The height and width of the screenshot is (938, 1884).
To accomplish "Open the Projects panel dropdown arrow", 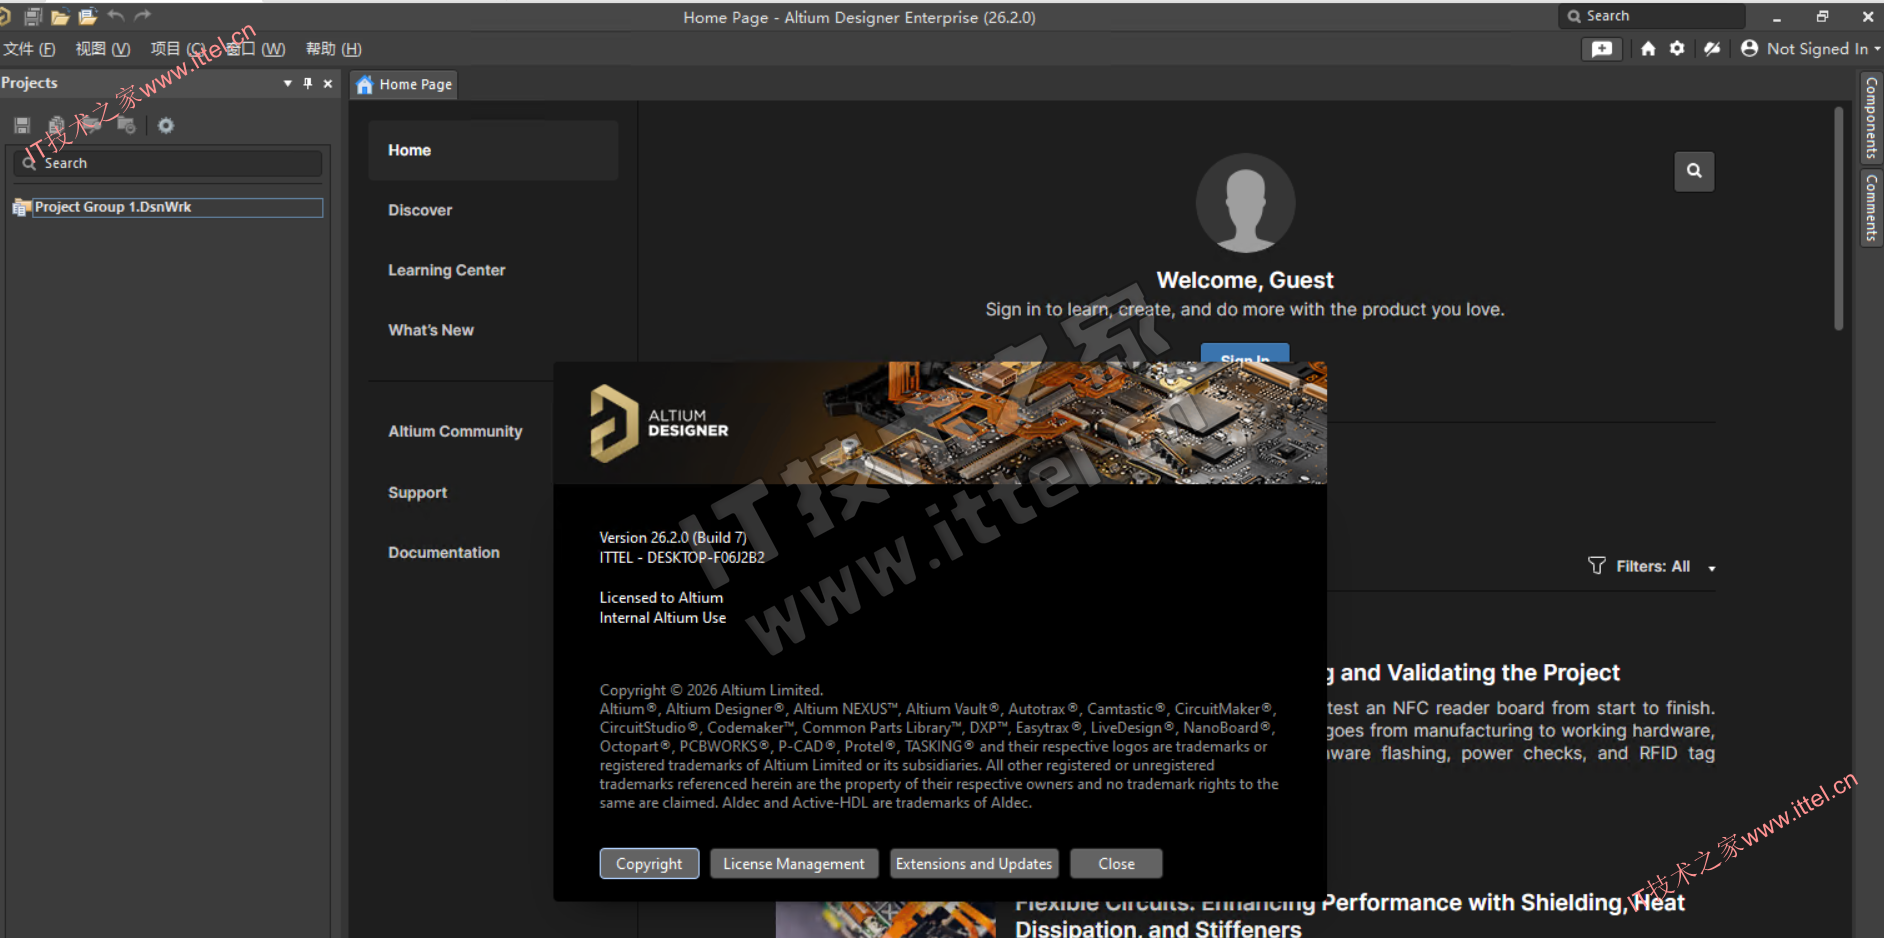I will pyautogui.click(x=288, y=83).
